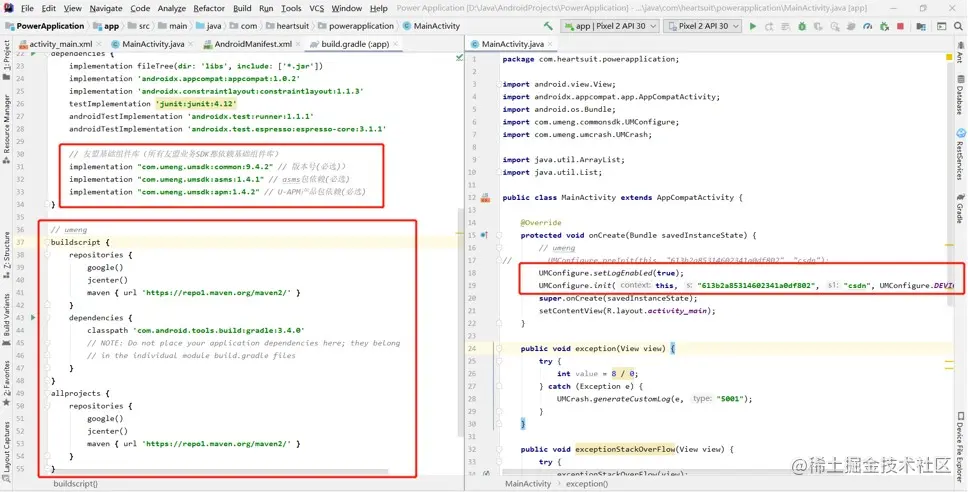Open the Database tool window
This screenshot has height=492, width=968.
961,95
